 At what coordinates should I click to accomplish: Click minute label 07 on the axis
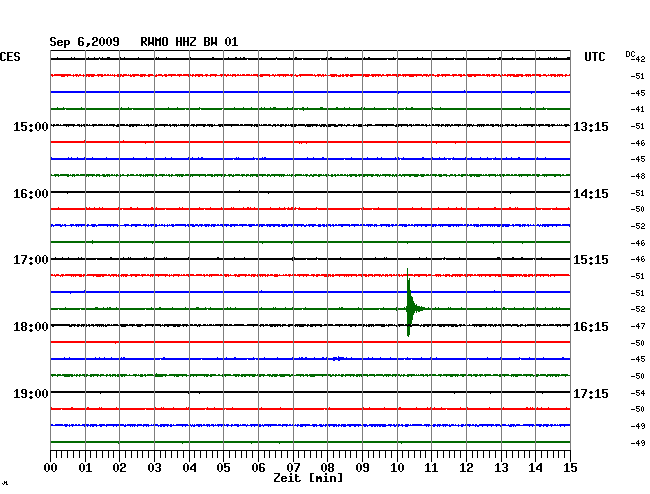pos(293,468)
